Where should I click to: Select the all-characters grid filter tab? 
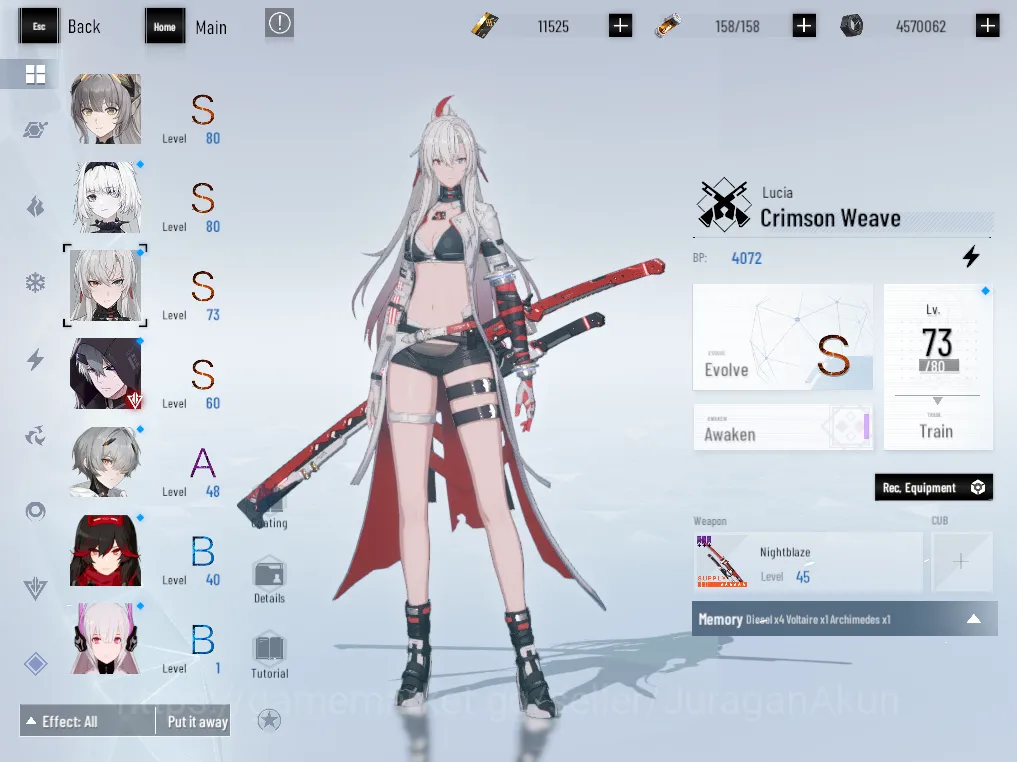(x=35, y=75)
